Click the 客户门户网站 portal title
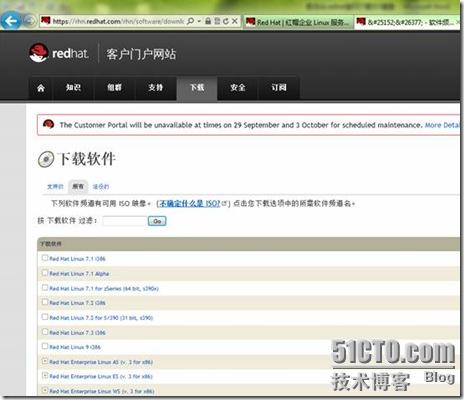This screenshot has width=464, height=400. pos(141,54)
